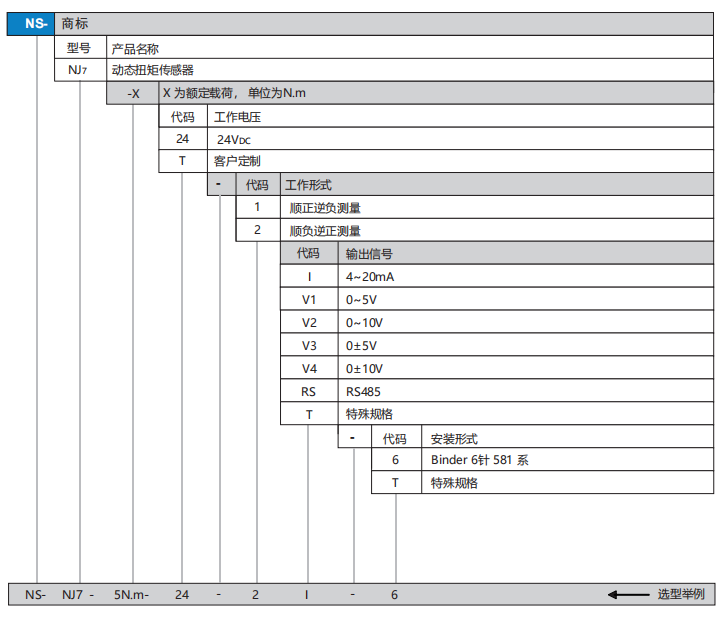721x618 pixels.
Task: Click the 0±5V value
Action: [361, 346]
